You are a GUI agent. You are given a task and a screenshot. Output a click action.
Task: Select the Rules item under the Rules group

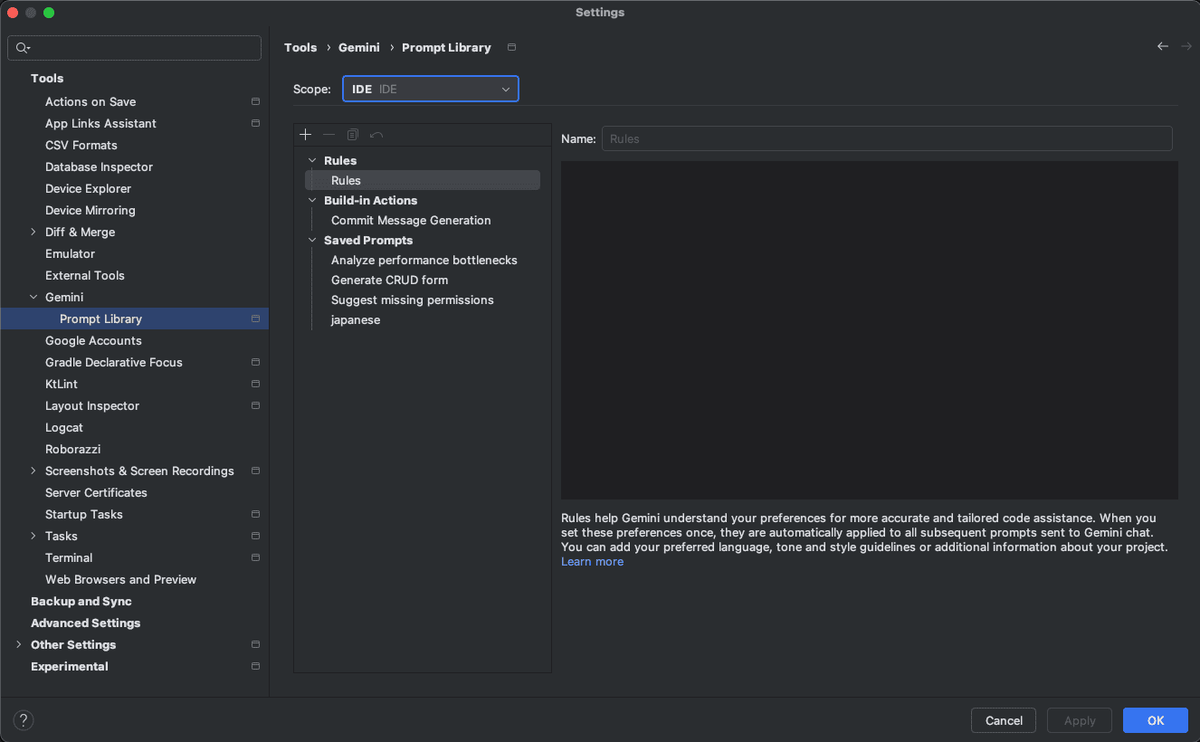[x=422, y=180]
